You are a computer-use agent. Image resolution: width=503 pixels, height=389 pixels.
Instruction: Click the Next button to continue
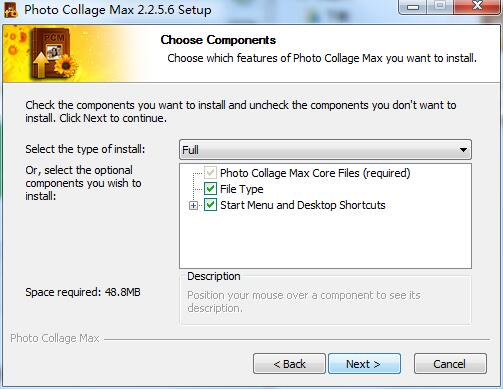[x=364, y=364]
